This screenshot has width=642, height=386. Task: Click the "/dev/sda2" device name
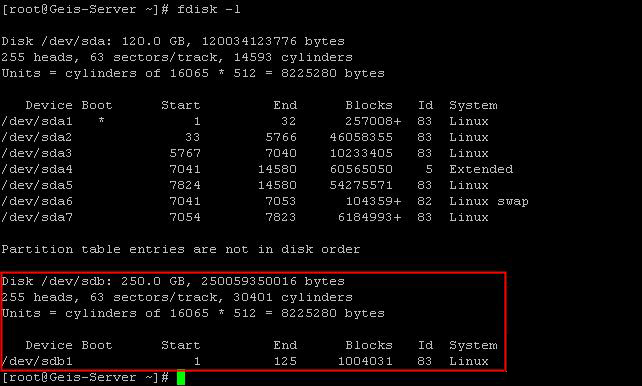click(37, 137)
